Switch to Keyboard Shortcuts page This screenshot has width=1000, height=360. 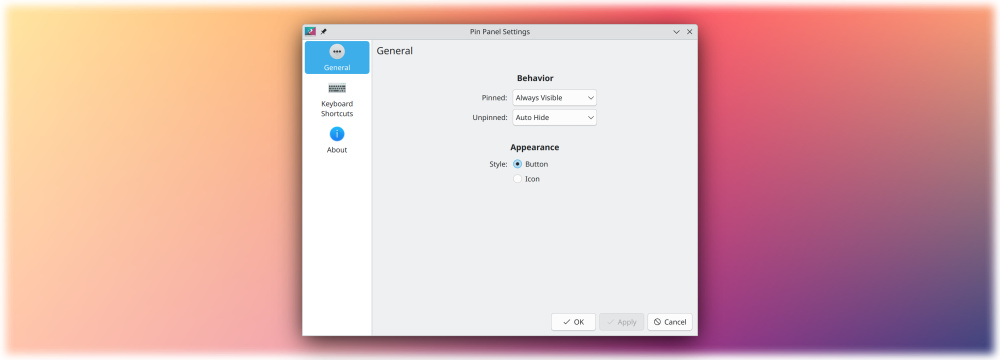point(337,109)
